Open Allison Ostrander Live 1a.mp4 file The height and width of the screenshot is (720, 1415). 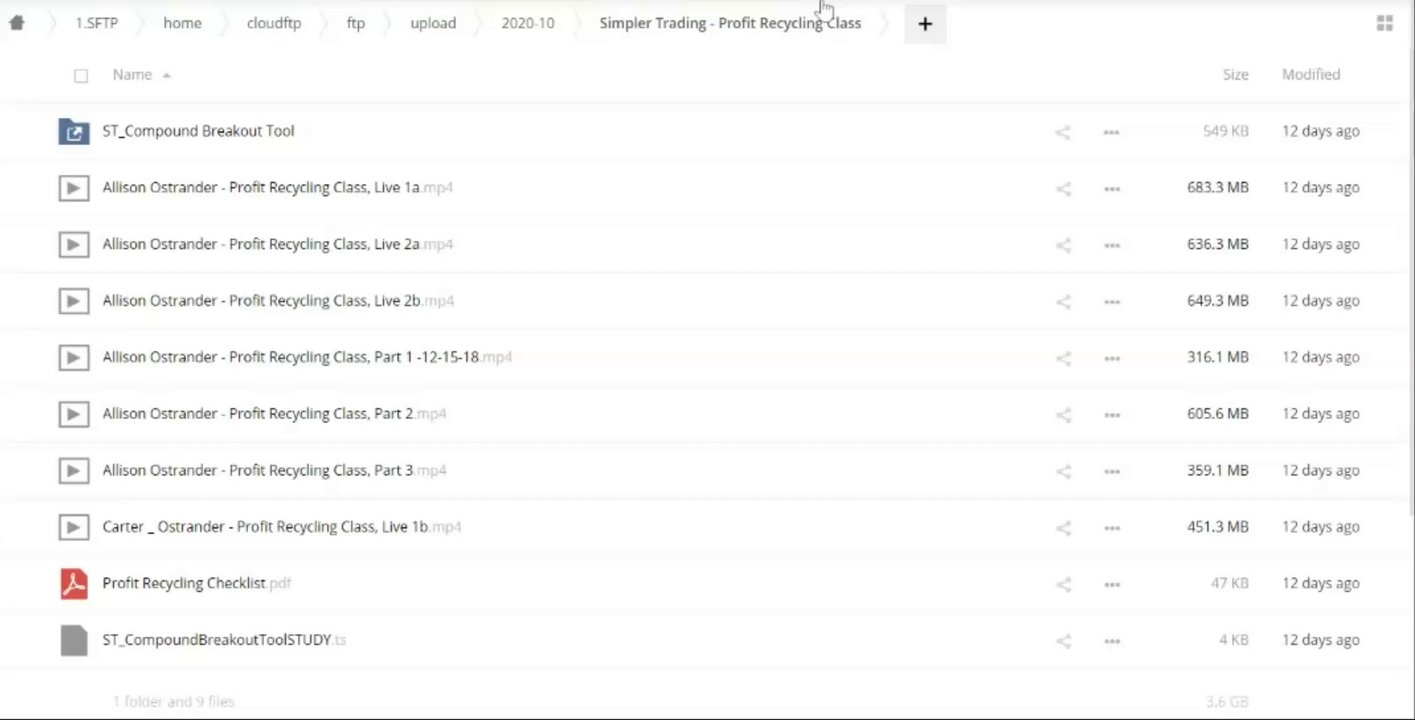click(x=277, y=188)
